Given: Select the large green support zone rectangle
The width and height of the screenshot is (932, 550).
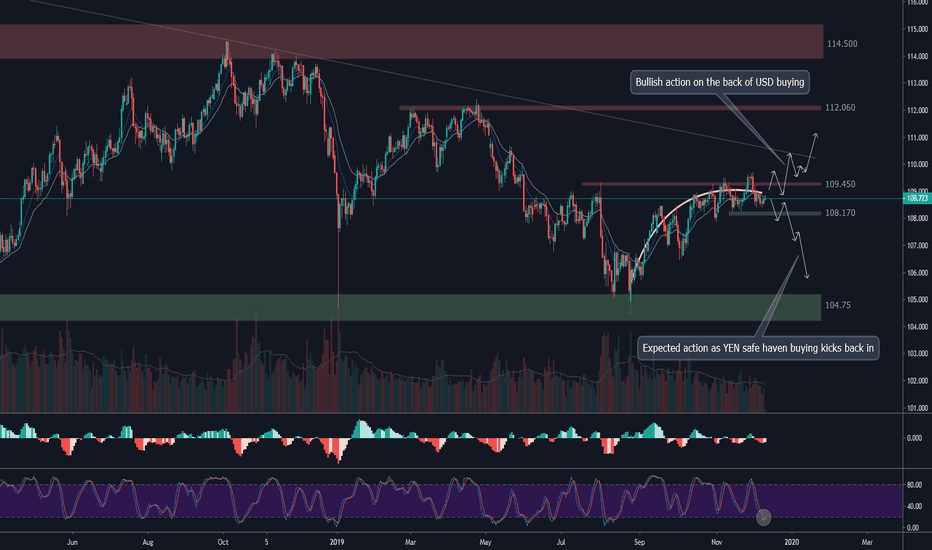Looking at the screenshot, I should tap(410, 307).
